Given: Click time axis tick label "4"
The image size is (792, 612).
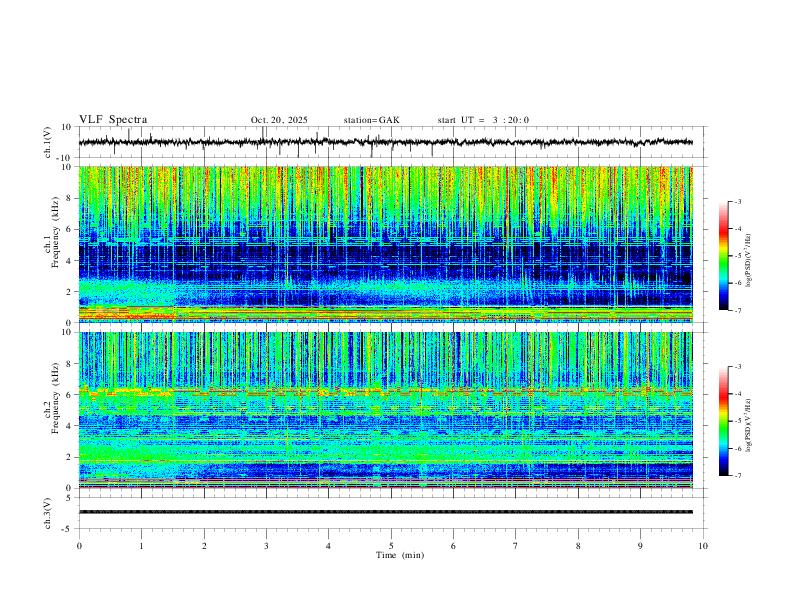Looking at the screenshot, I should (x=329, y=546).
